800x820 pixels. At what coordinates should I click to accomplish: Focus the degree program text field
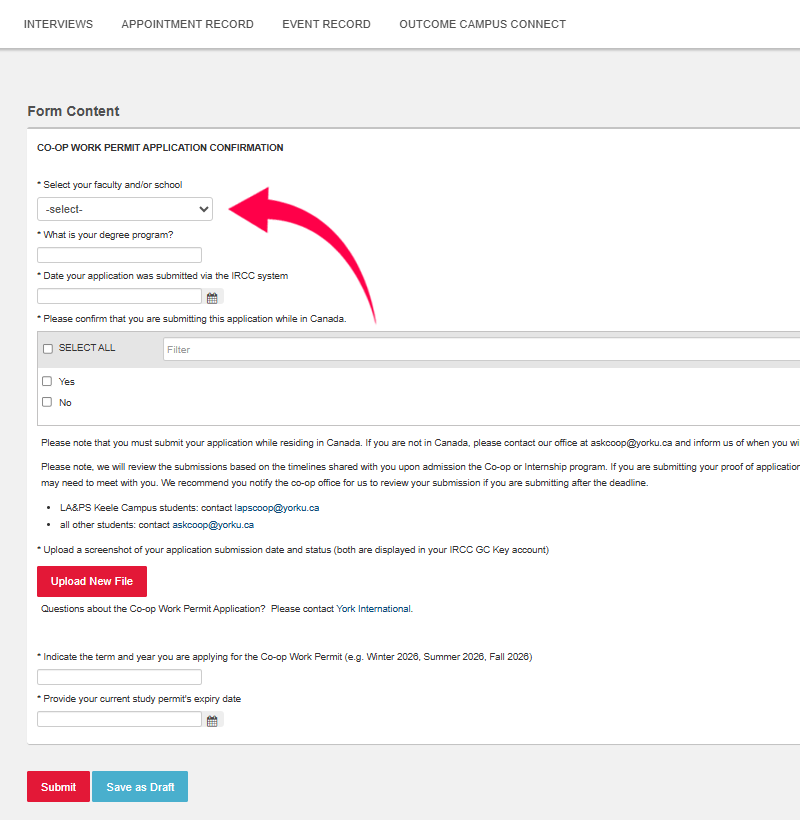point(119,255)
